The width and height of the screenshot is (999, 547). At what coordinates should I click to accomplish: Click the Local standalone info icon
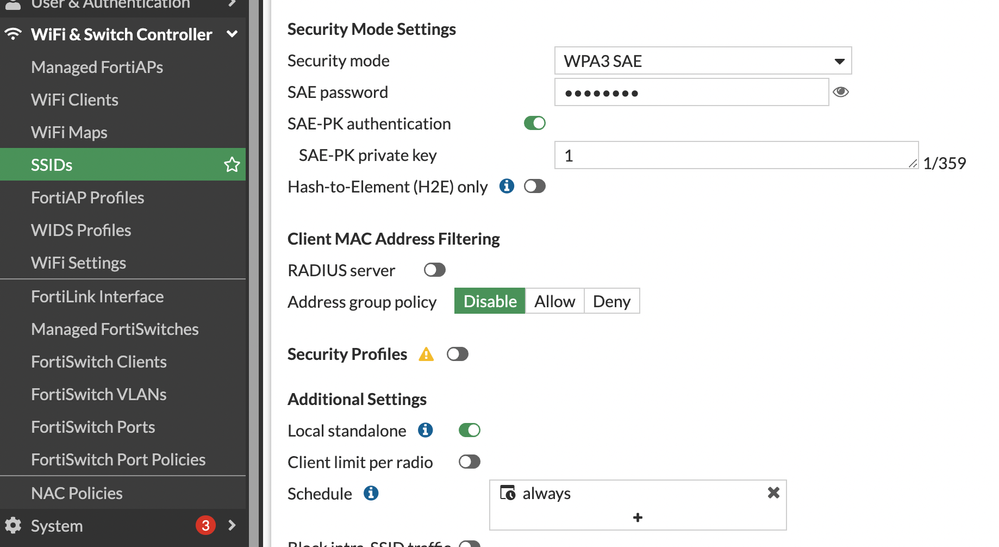pyautogui.click(x=425, y=430)
